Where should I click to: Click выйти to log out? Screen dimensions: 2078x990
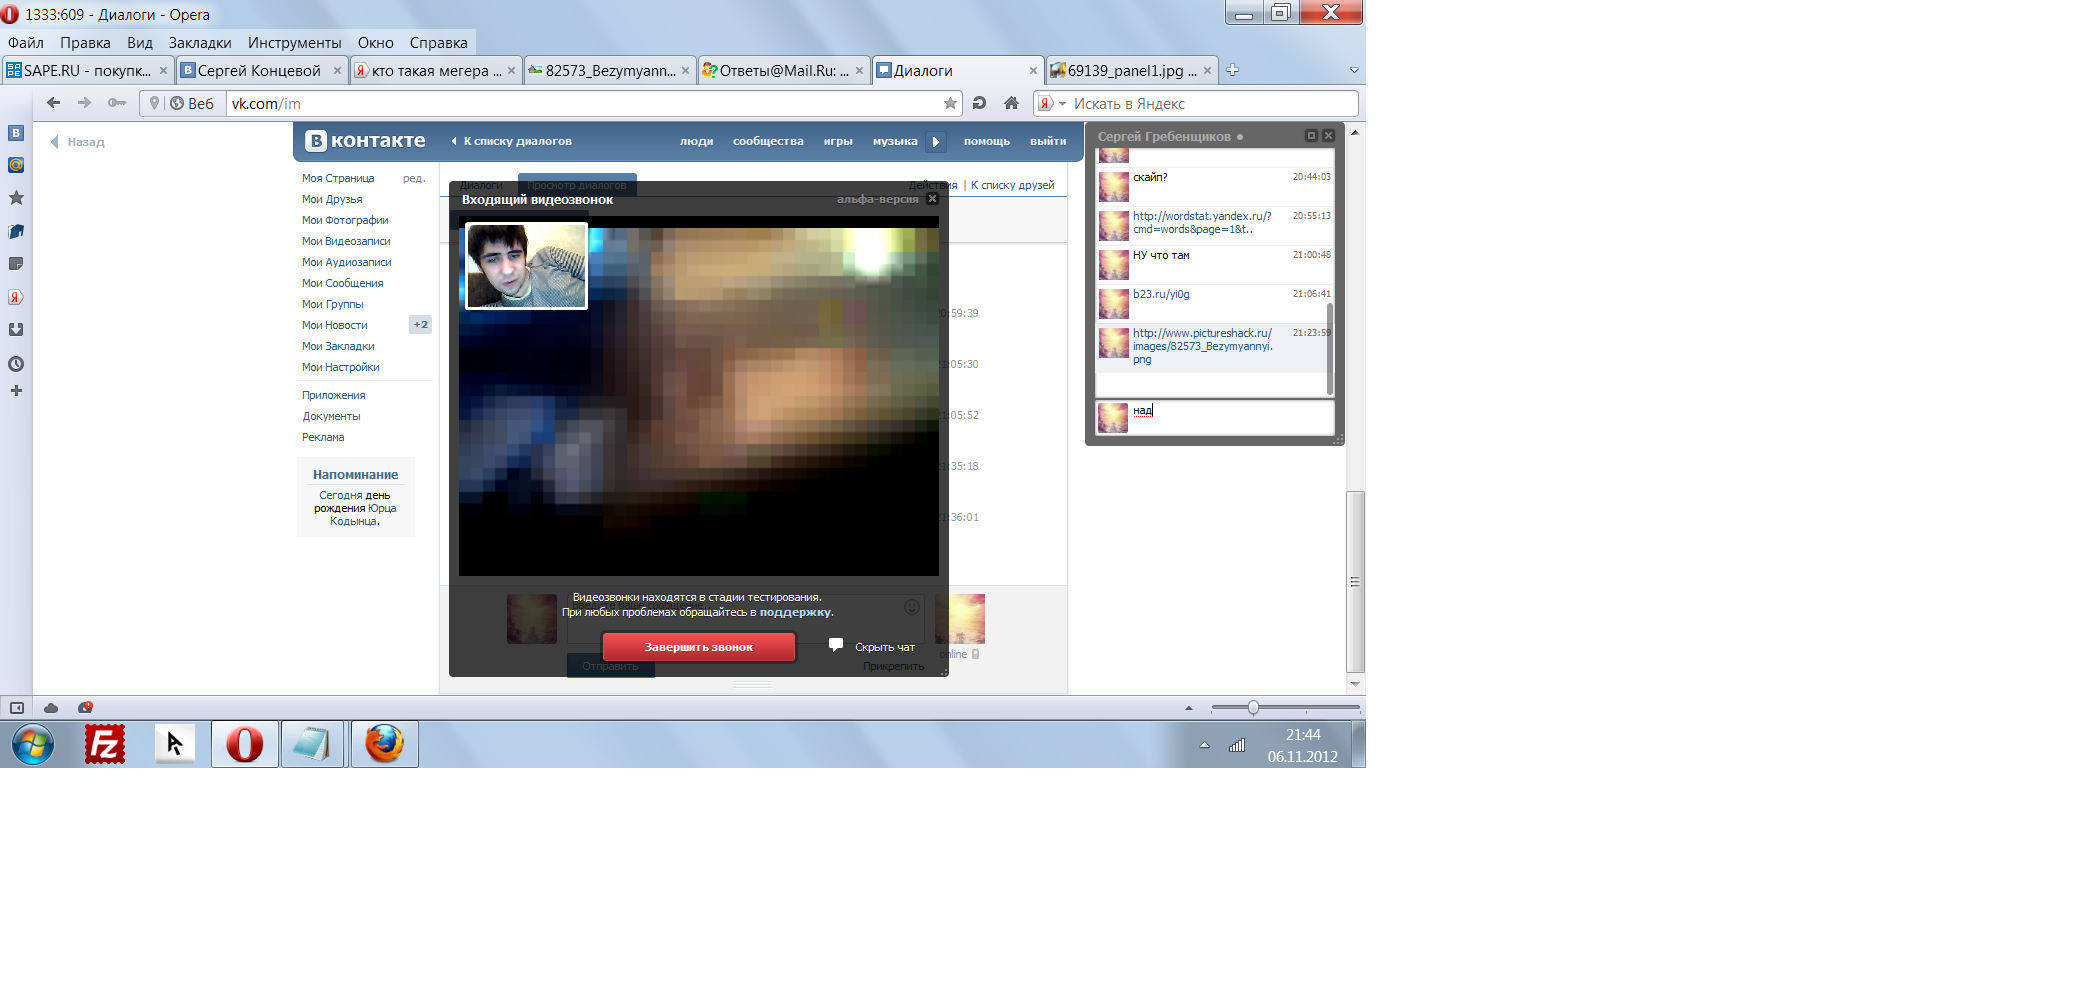pos(1048,141)
